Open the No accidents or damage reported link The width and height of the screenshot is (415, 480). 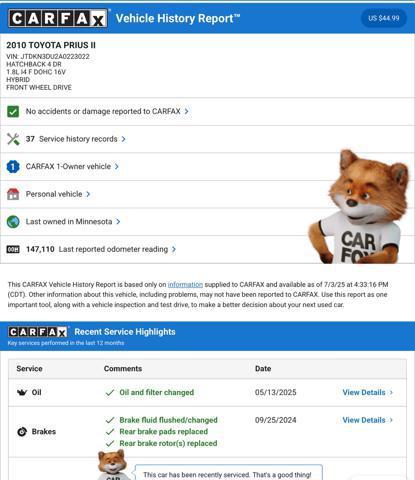(103, 111)
